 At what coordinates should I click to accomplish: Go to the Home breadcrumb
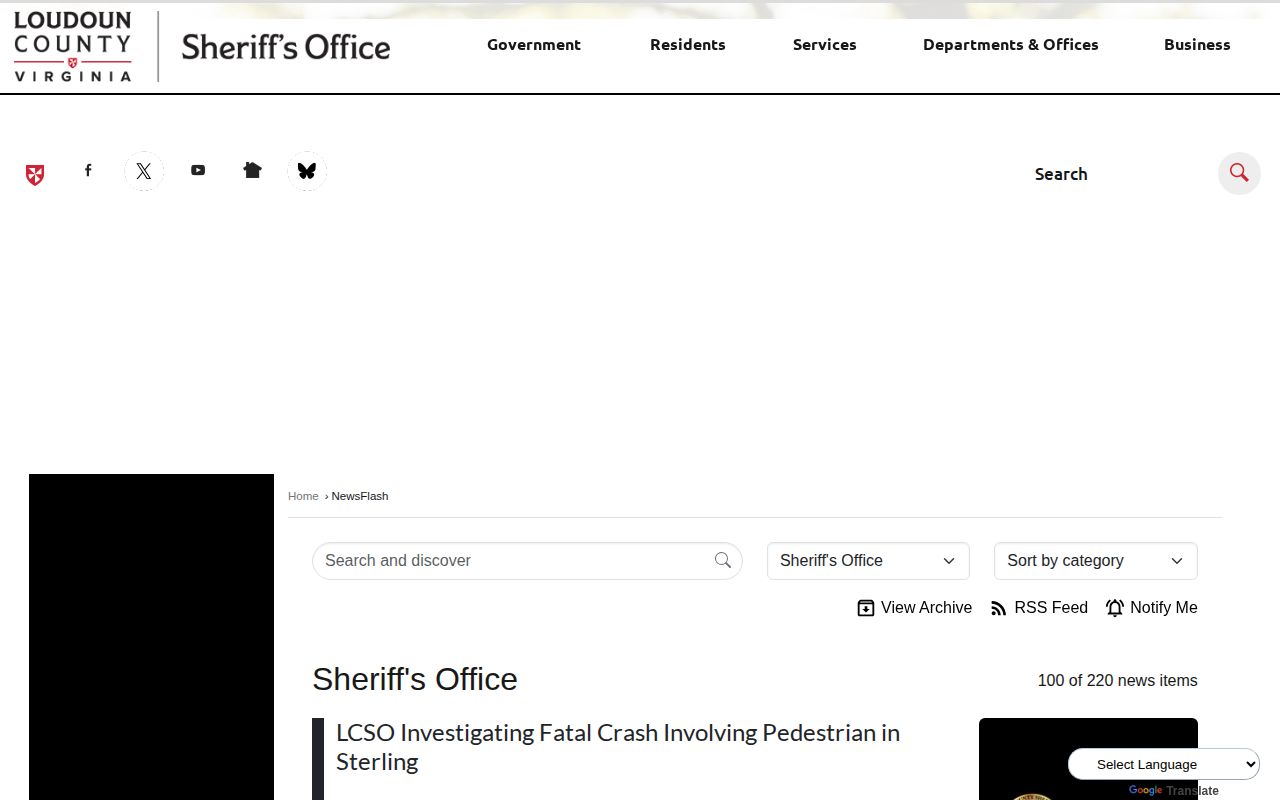tap(303, 496)
